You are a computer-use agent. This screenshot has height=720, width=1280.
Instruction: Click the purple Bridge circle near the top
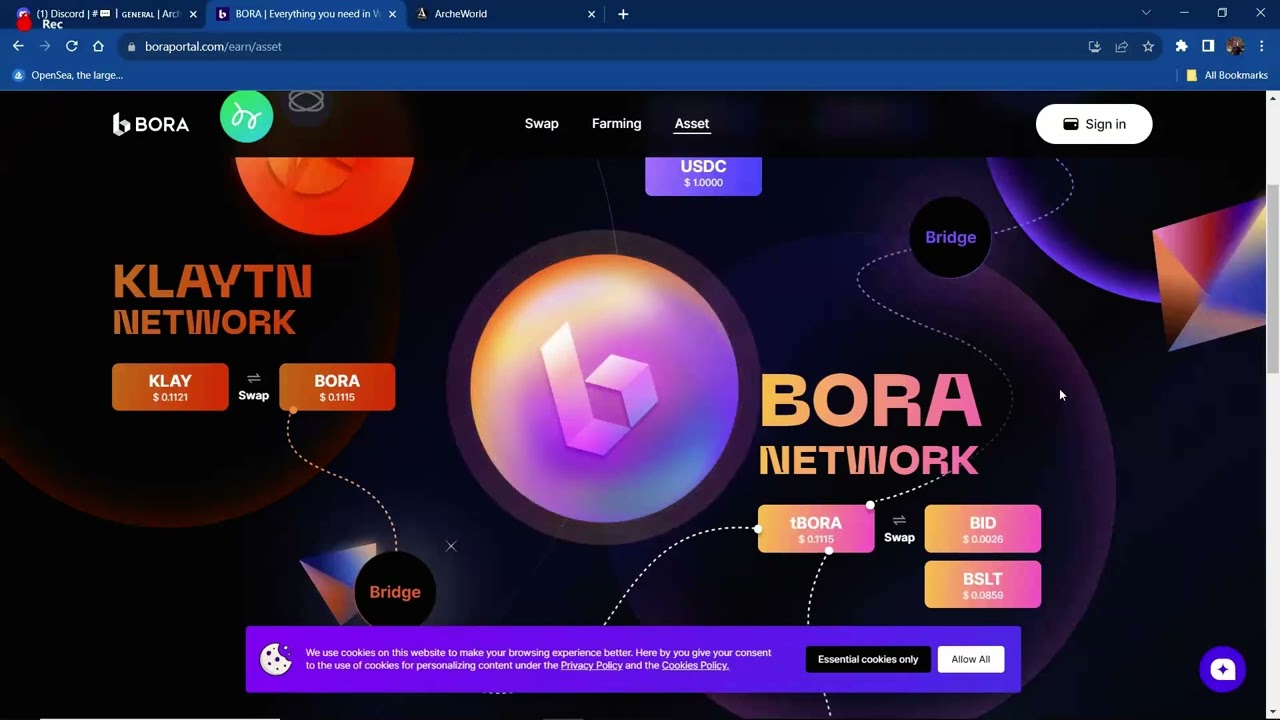pos(950,237)
